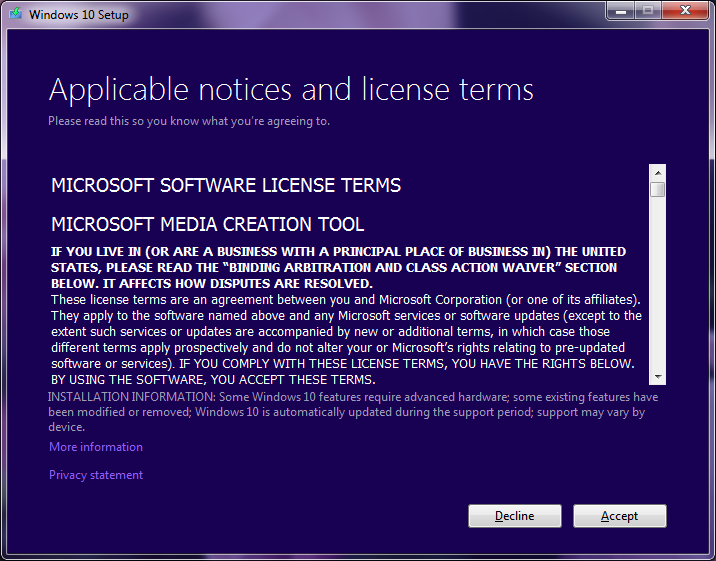
Task: Click the Windows 10 Setup title bar icon
Action: point(16,14)
